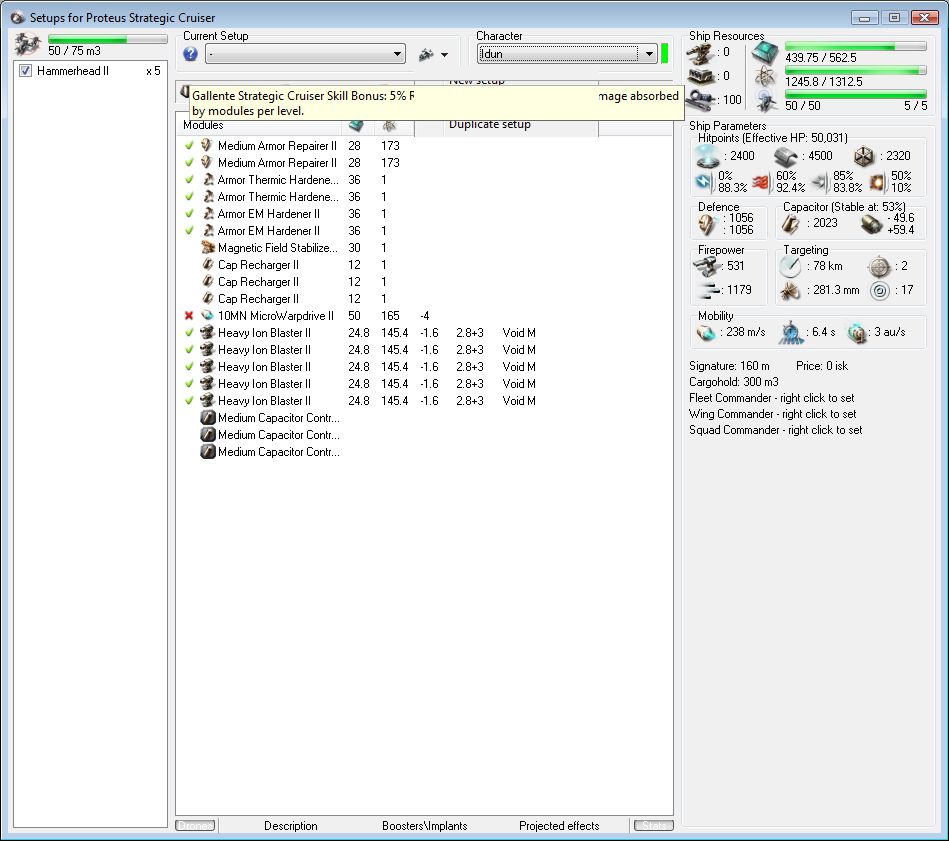Click the drone bay capacity bar 50 / 75 m3

(x=107, y=39)
